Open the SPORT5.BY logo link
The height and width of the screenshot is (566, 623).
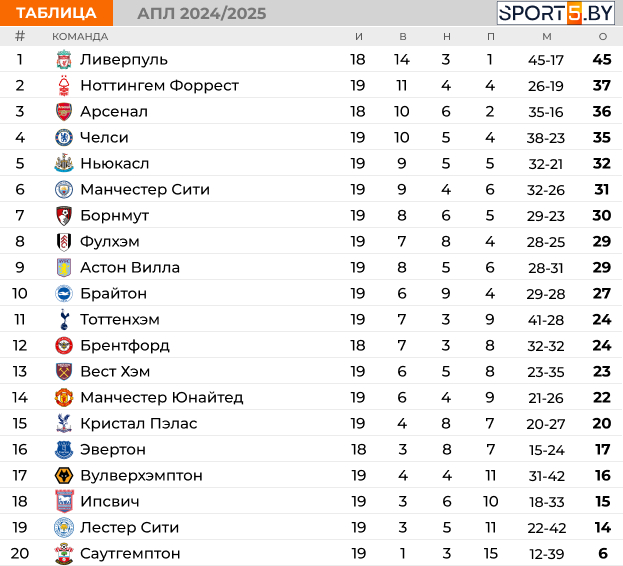555,13
